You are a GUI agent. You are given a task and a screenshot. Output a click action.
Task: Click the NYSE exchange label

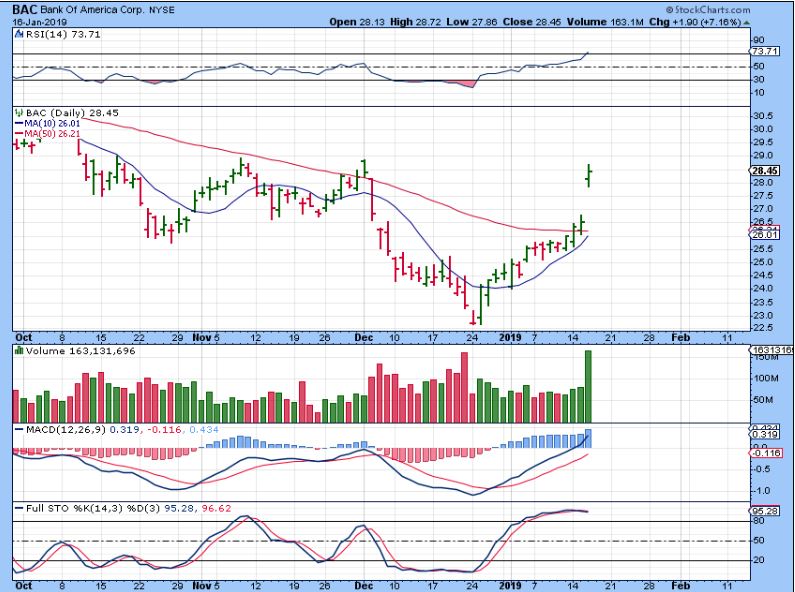coord(161,10)
